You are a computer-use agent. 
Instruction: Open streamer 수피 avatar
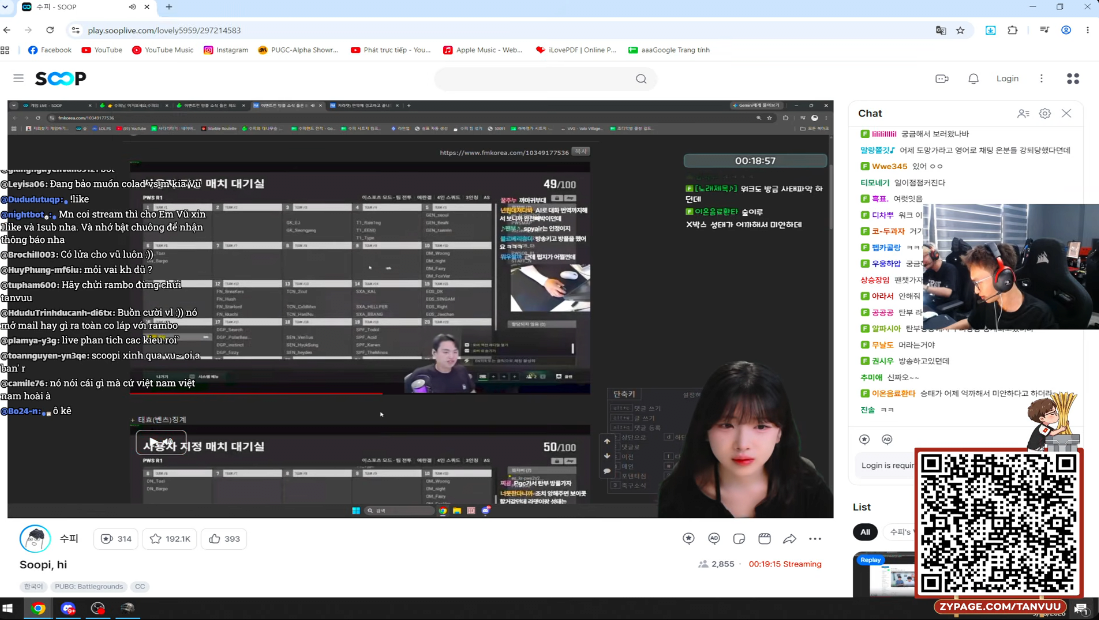tap(35, 539)
